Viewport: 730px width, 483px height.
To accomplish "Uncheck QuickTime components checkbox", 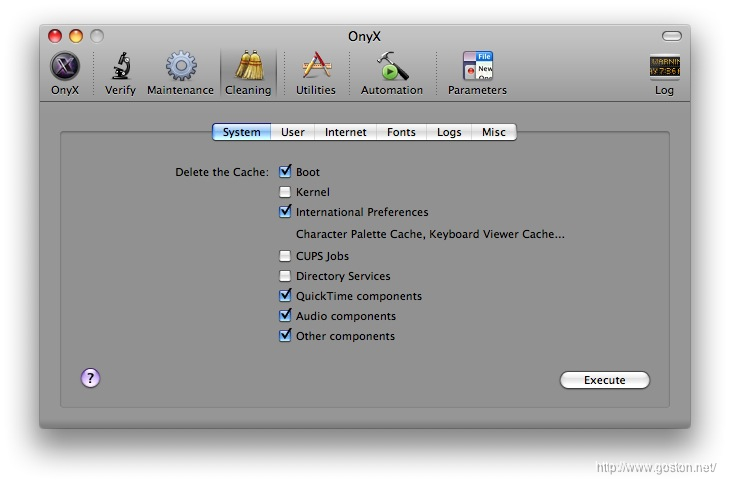I will tap(285, 295).
